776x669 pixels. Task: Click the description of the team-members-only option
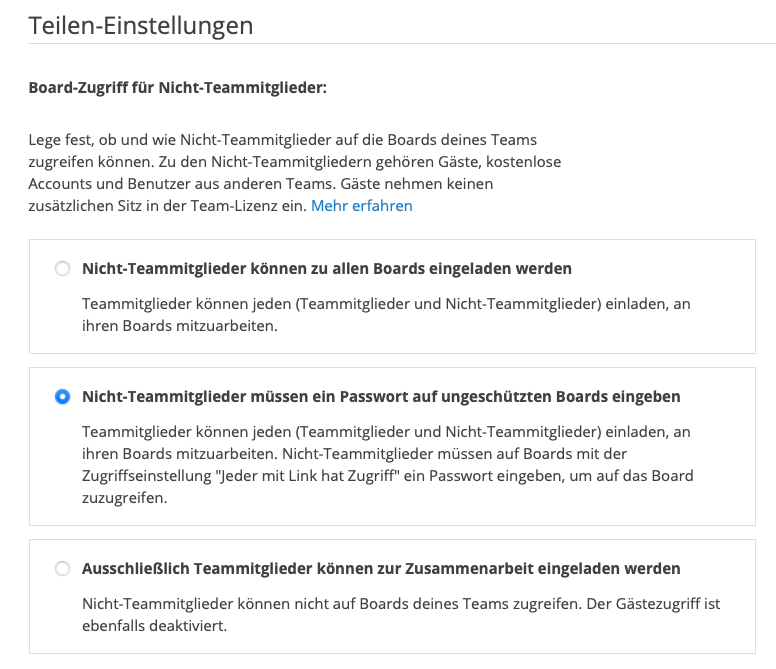tap(401, 615)
